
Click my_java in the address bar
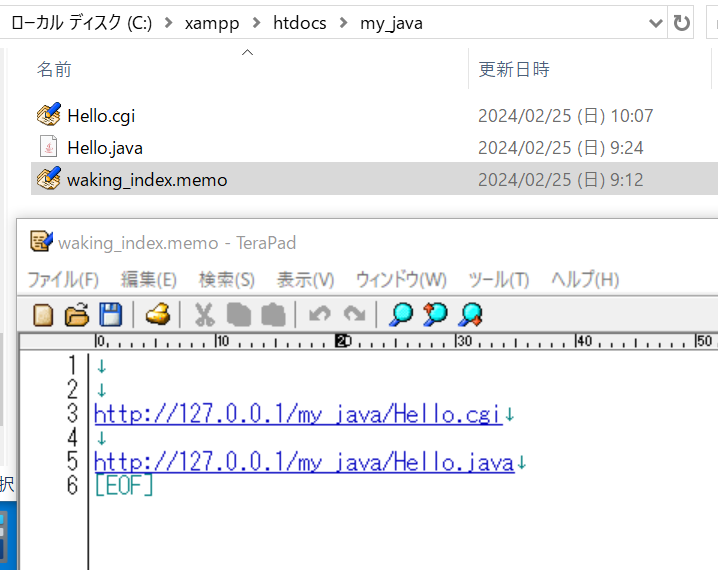[x=391, y=22]
